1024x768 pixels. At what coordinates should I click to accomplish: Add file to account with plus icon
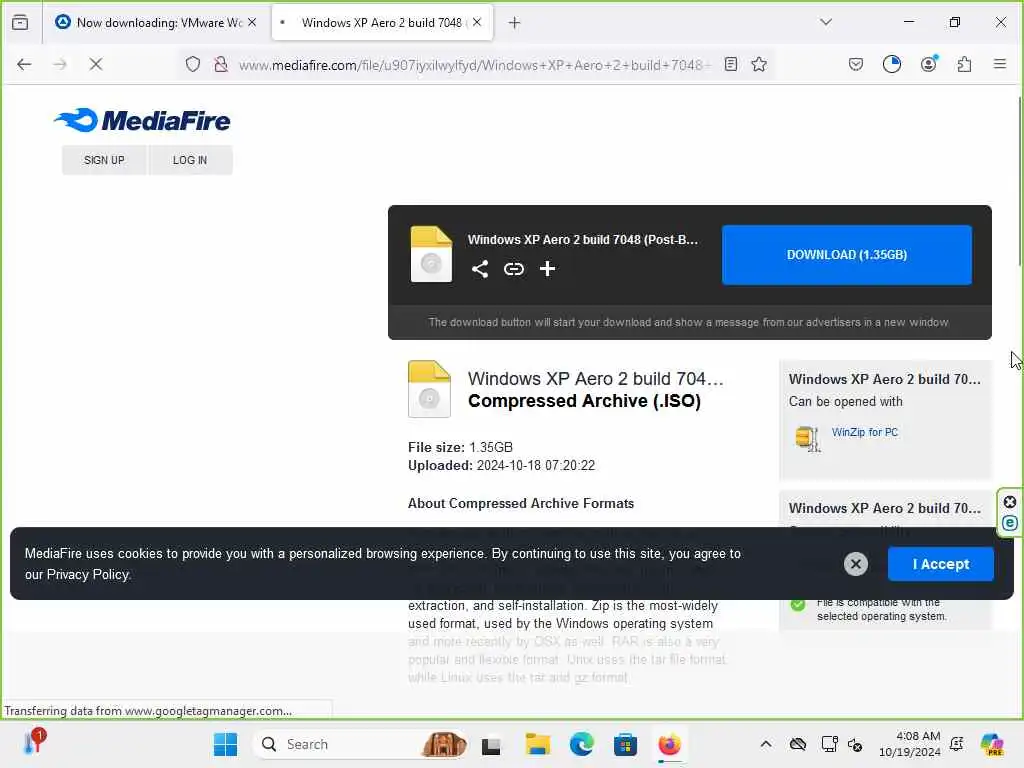point(547,269)
